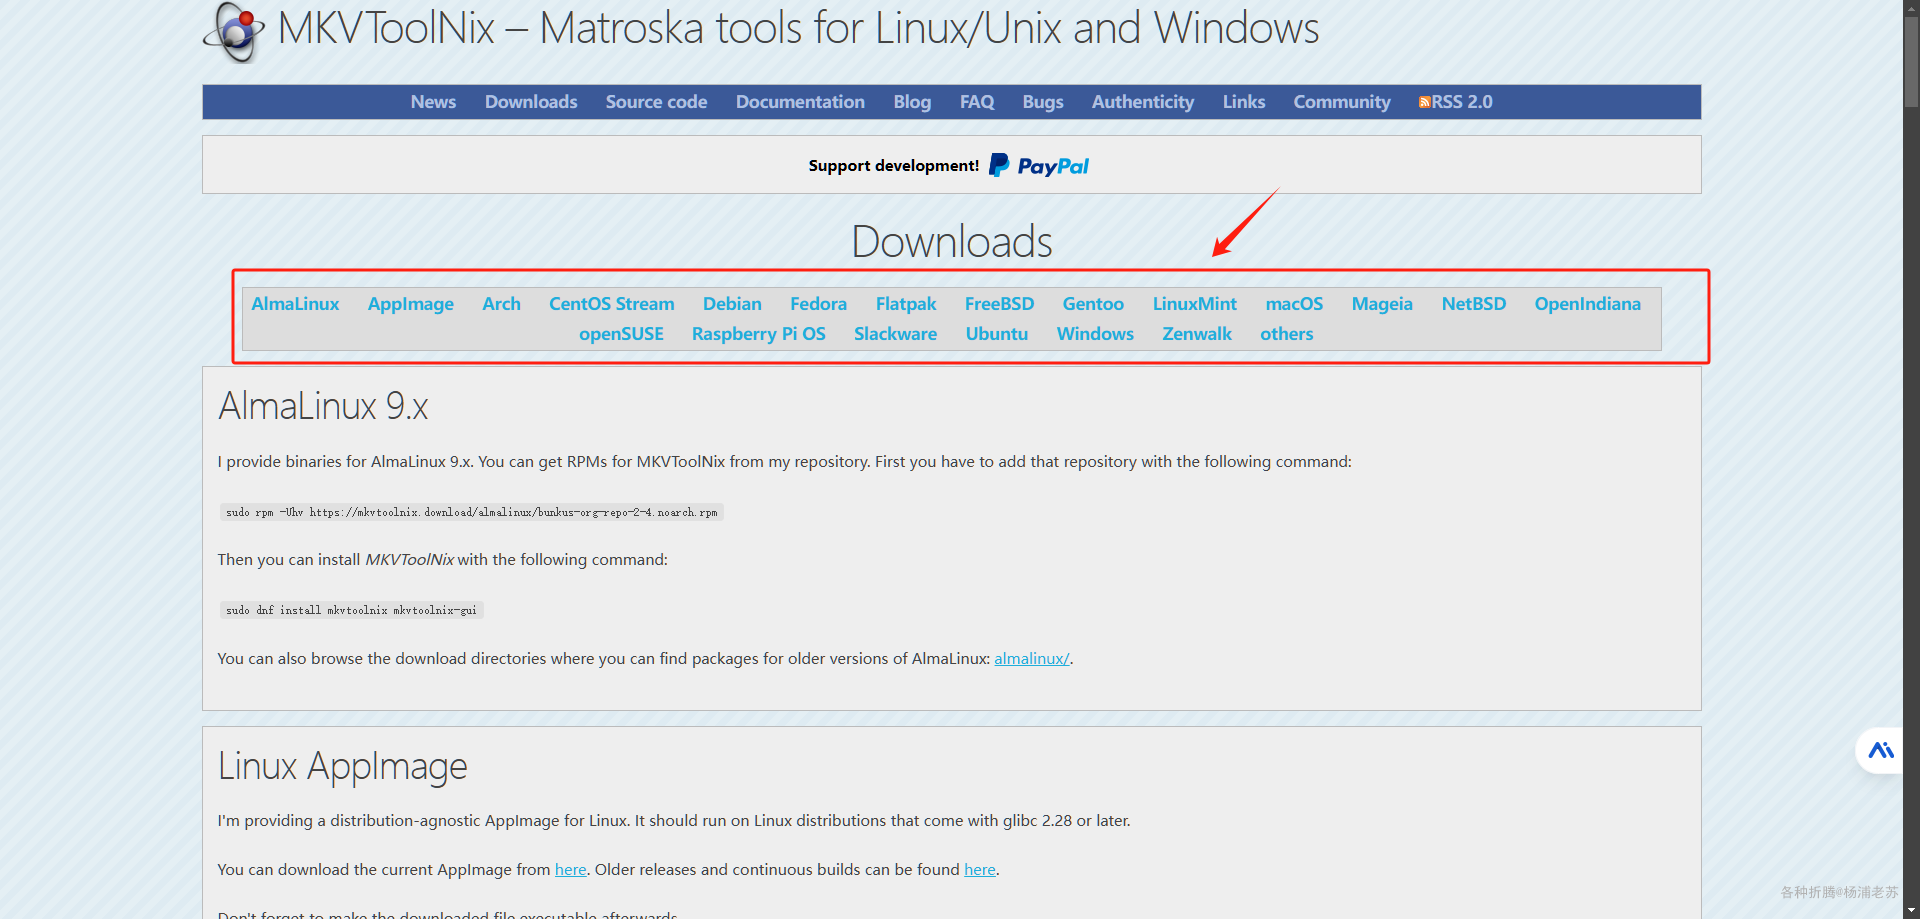Click the 'Linux AppImage' heading
The width and height of the screenshot is (1920, 919).
click(342, 766)
